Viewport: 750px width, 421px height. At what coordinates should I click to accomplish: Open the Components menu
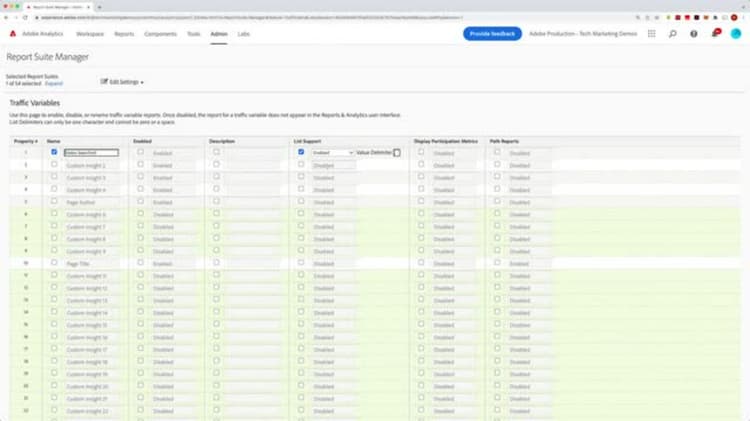click(160, 34)
